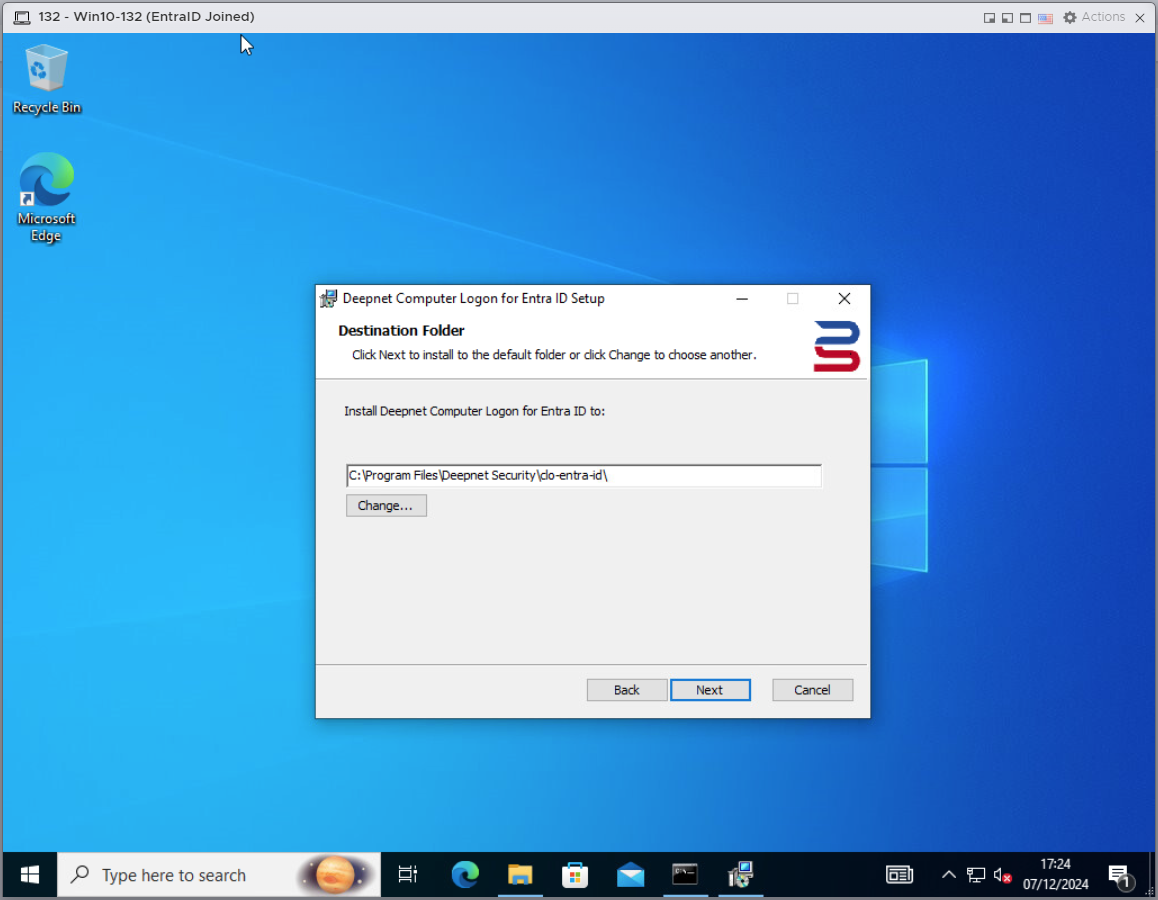Click the destination folder path field
The width and height of the screenshot is (1158, 900).
[583, 476]
